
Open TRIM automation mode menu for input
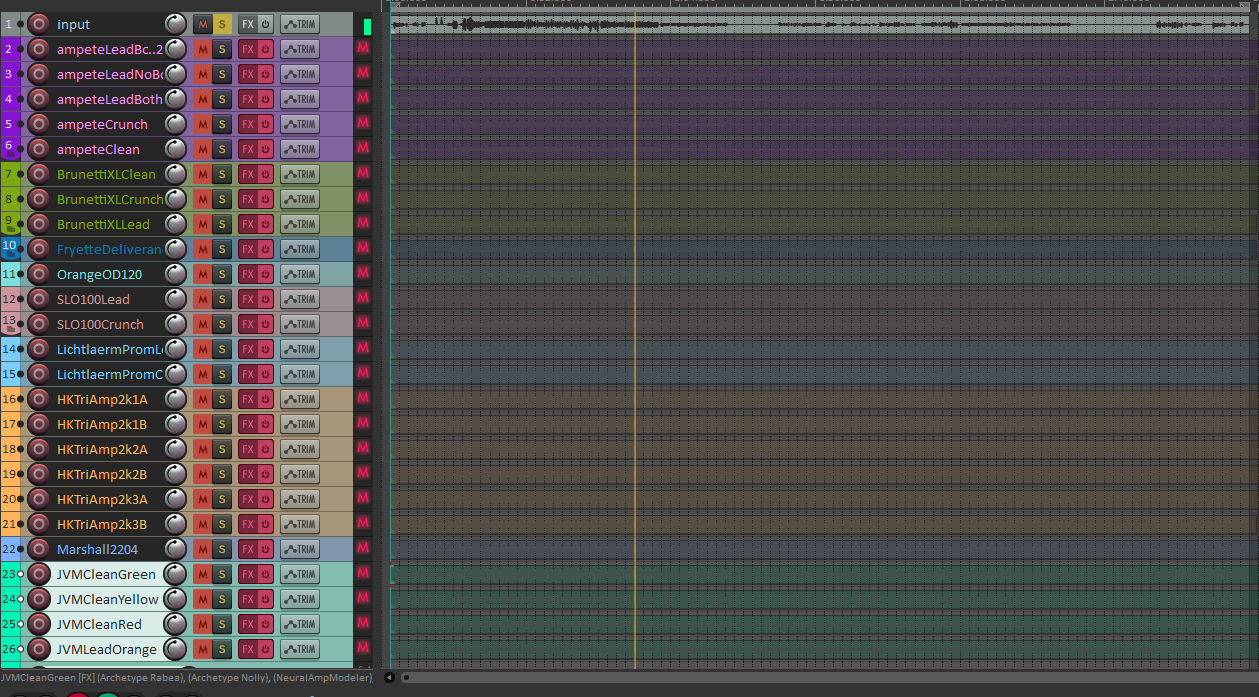300,24
